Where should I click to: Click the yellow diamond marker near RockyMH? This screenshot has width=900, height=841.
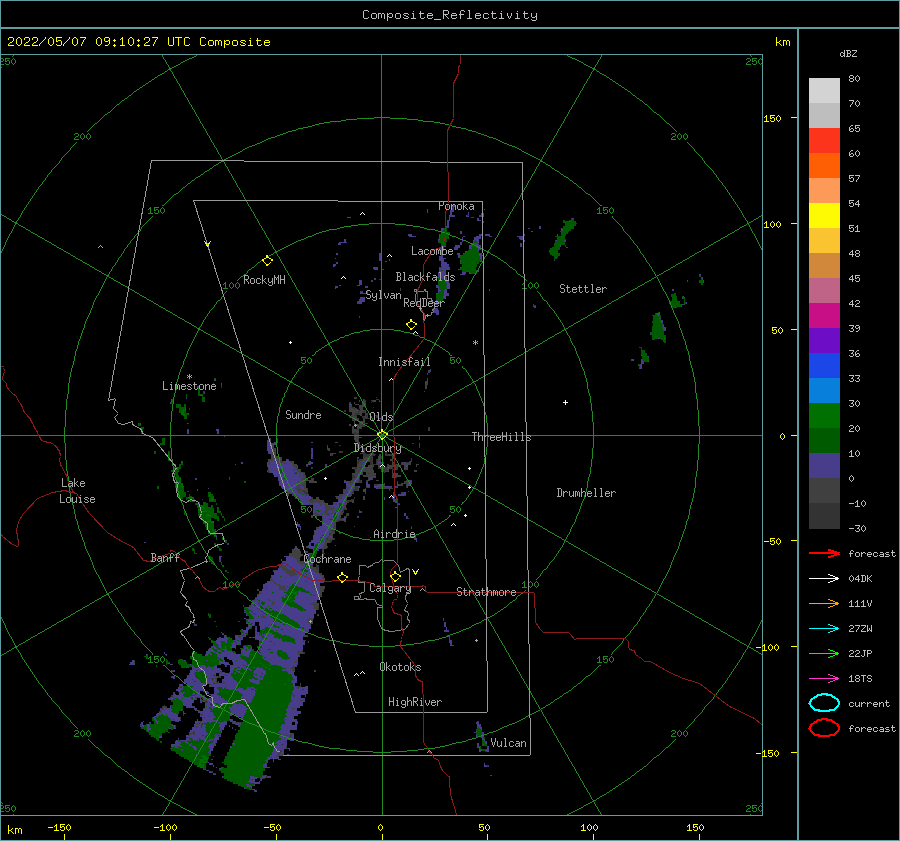[x=267, y=261]
